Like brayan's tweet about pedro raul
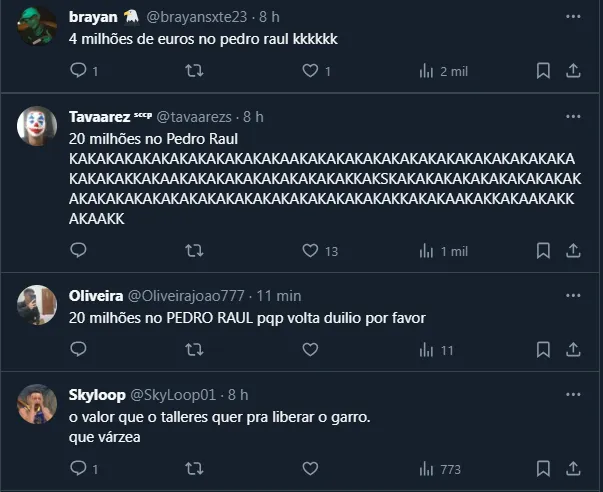Screen dimensions: 603x492 310,71
